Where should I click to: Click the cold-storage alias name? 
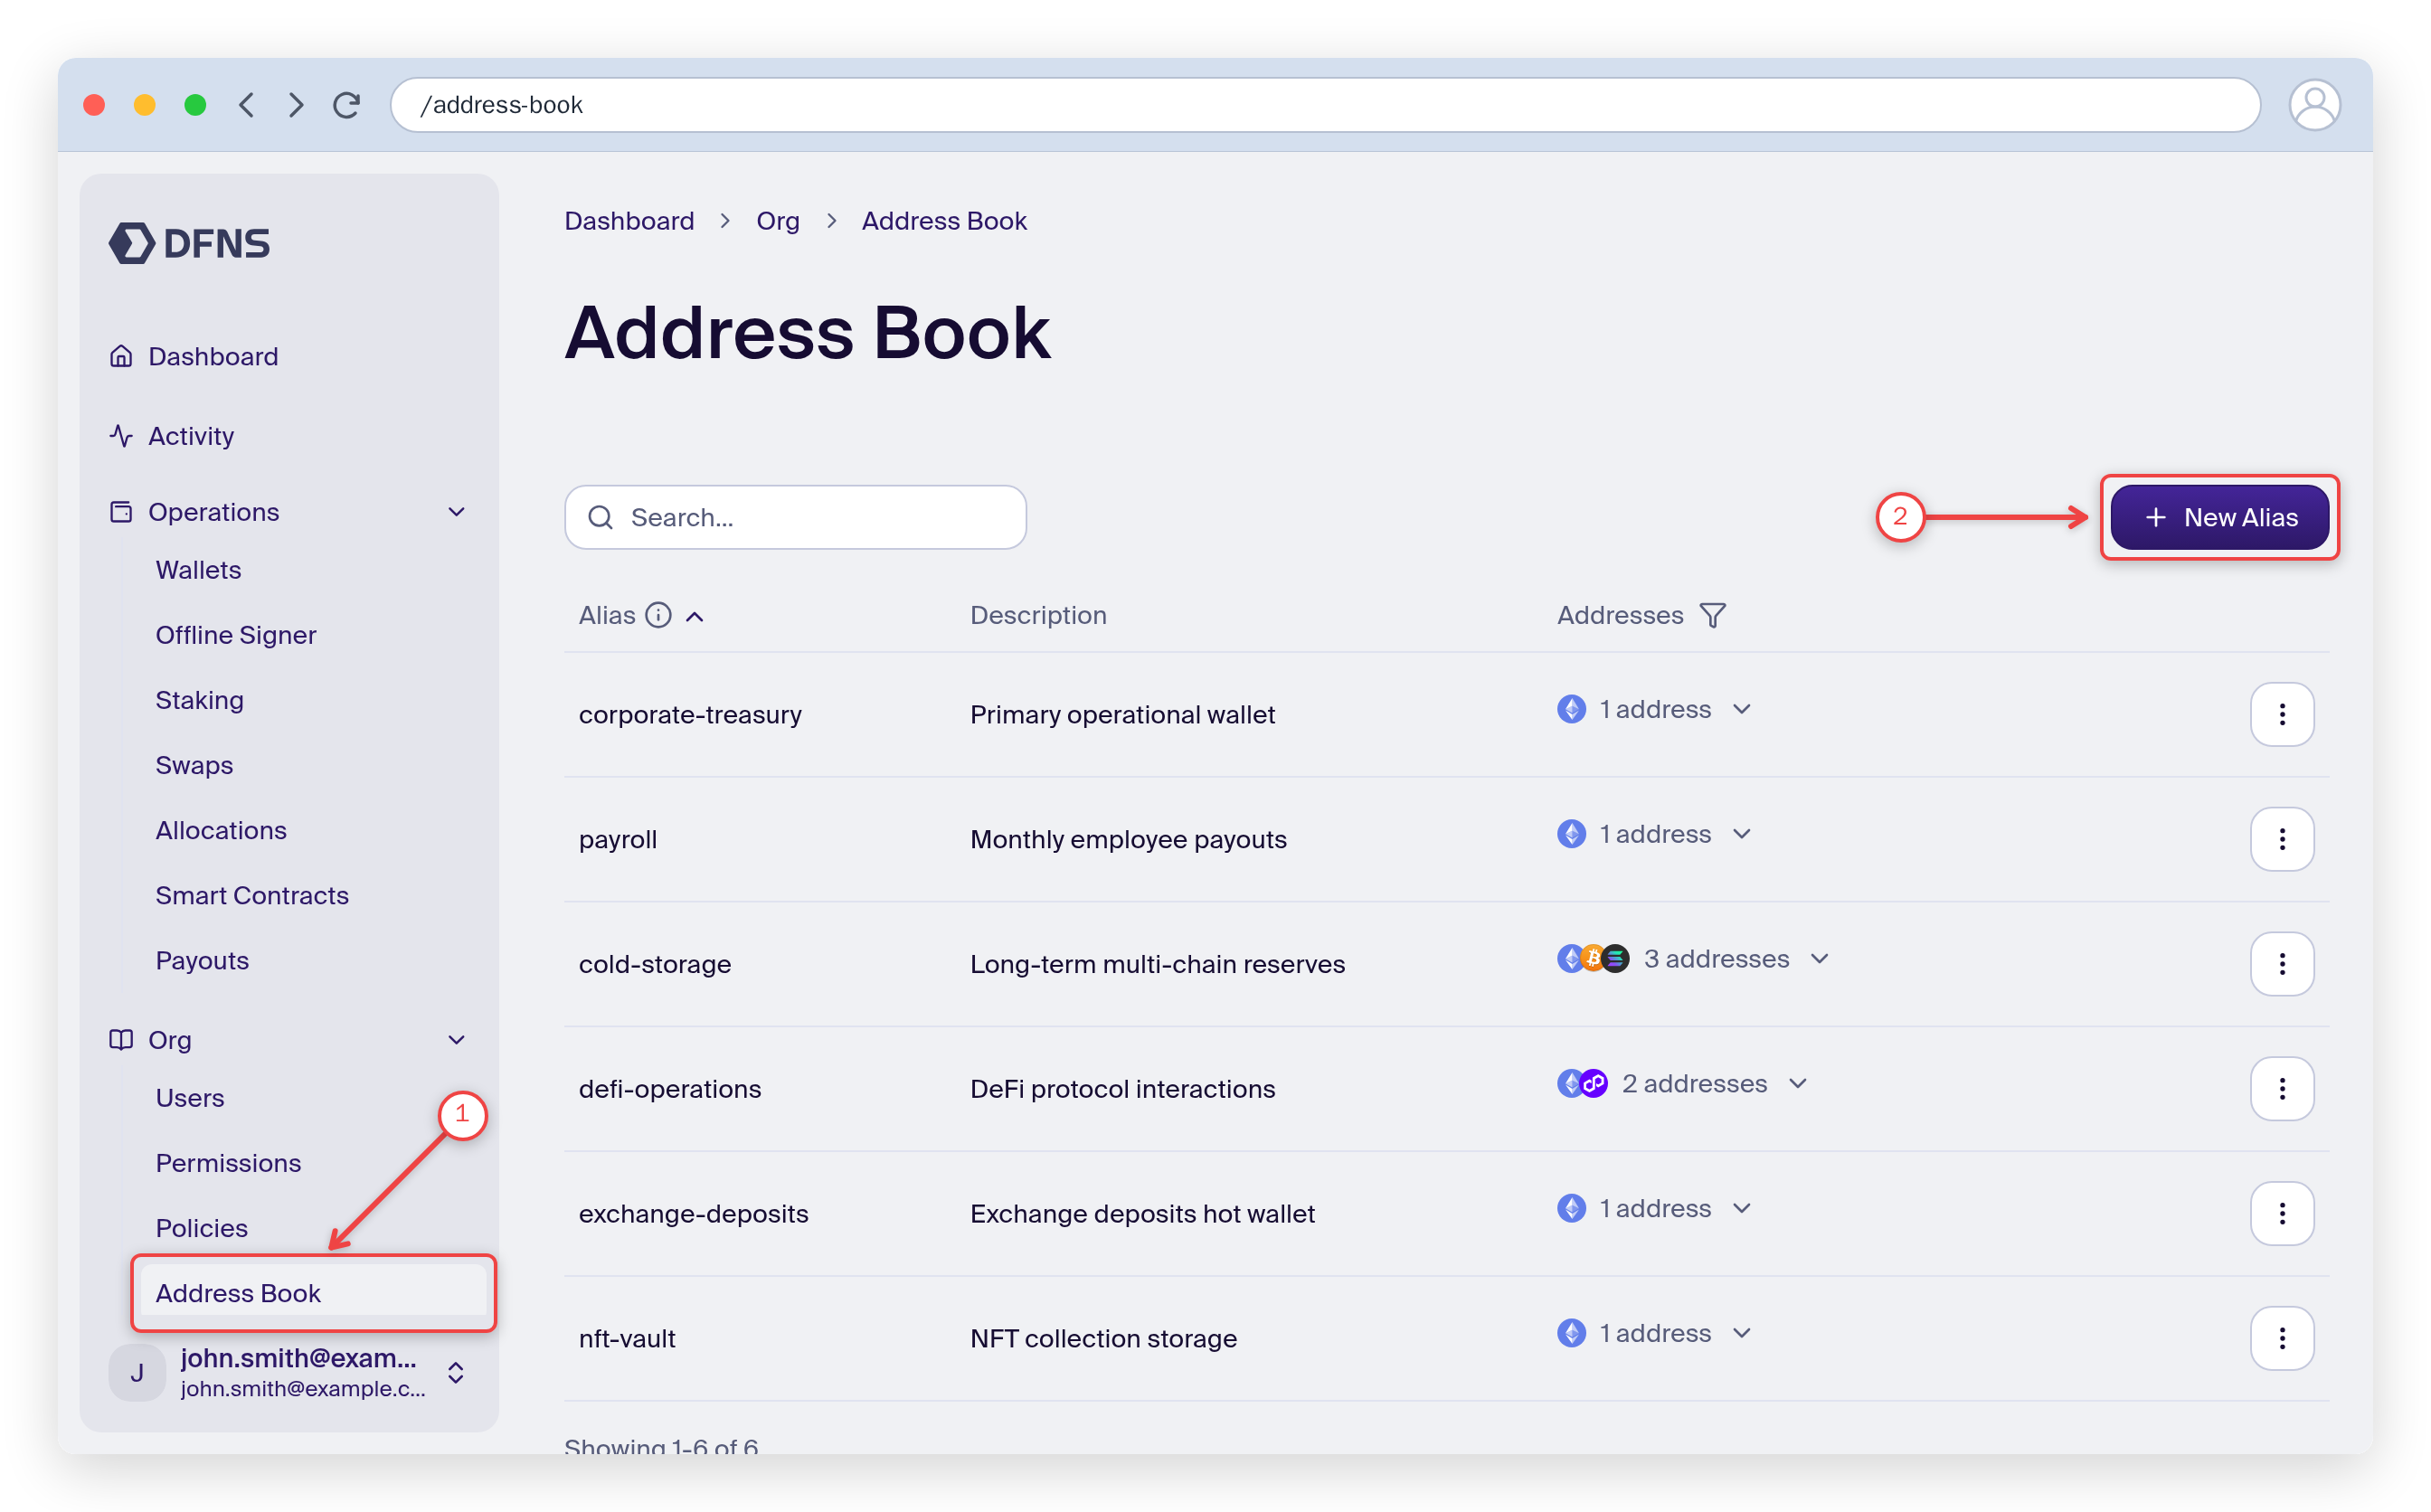(655, 964)
